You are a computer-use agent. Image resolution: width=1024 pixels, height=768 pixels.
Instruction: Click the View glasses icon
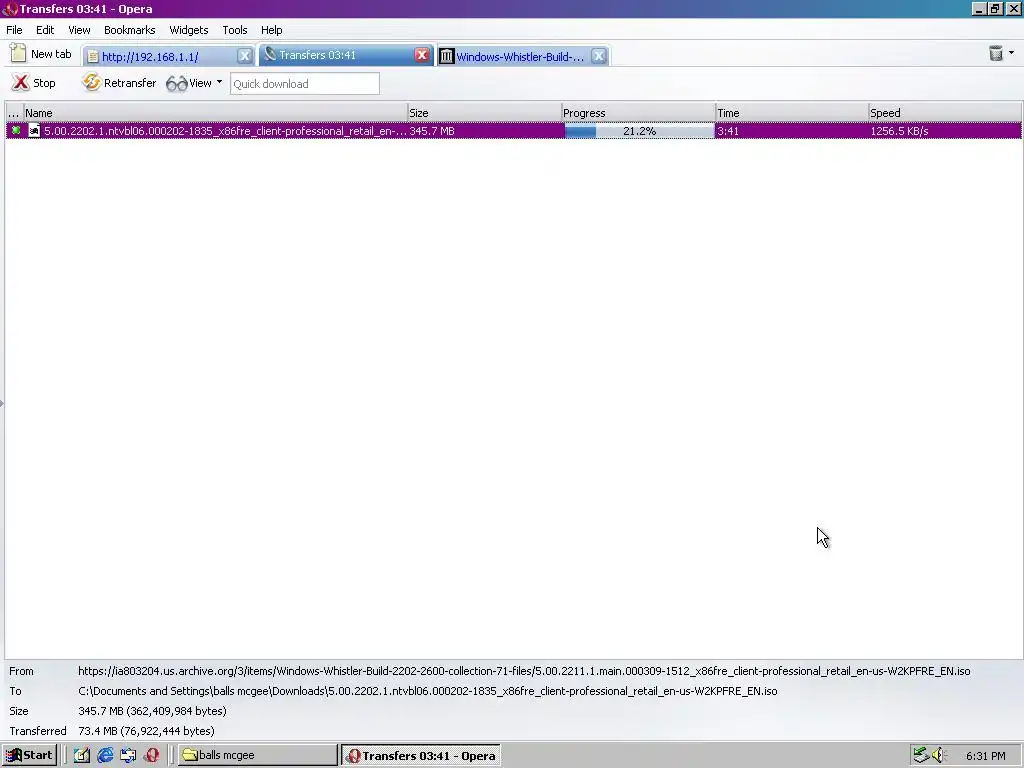click(x=176, y=84)
